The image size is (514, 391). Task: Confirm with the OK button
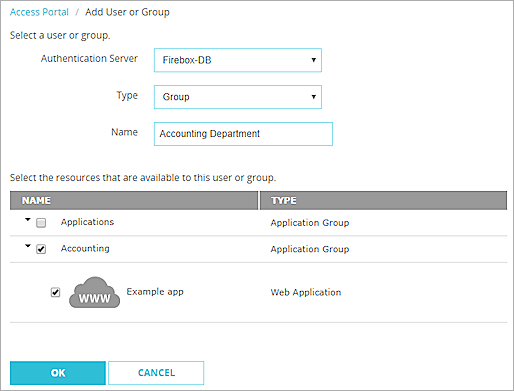(x=58, y=373)
